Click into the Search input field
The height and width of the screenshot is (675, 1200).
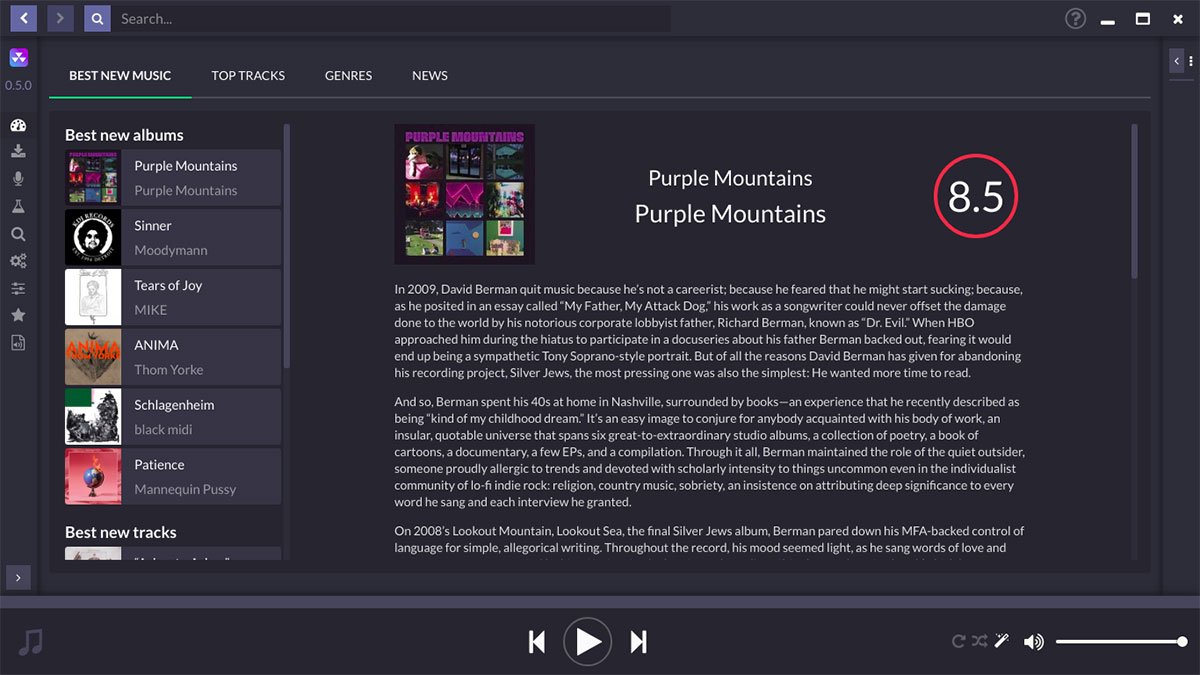tap(390, 18)
